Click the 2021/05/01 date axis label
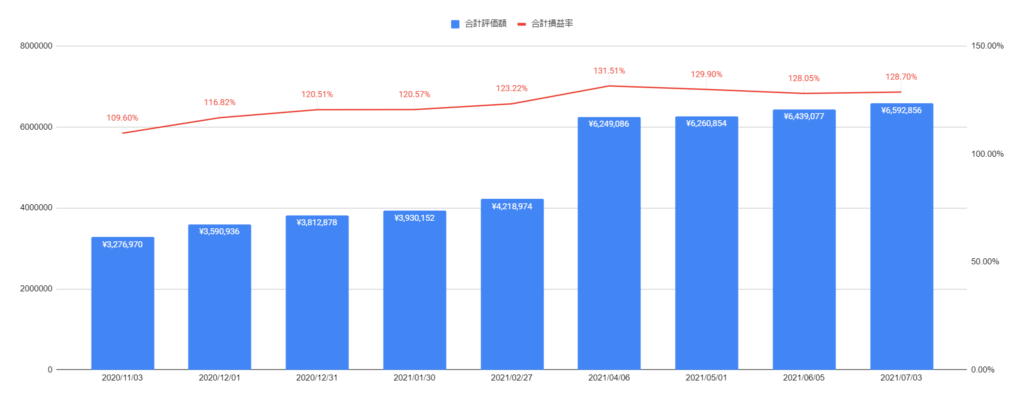 pos(707,379)
